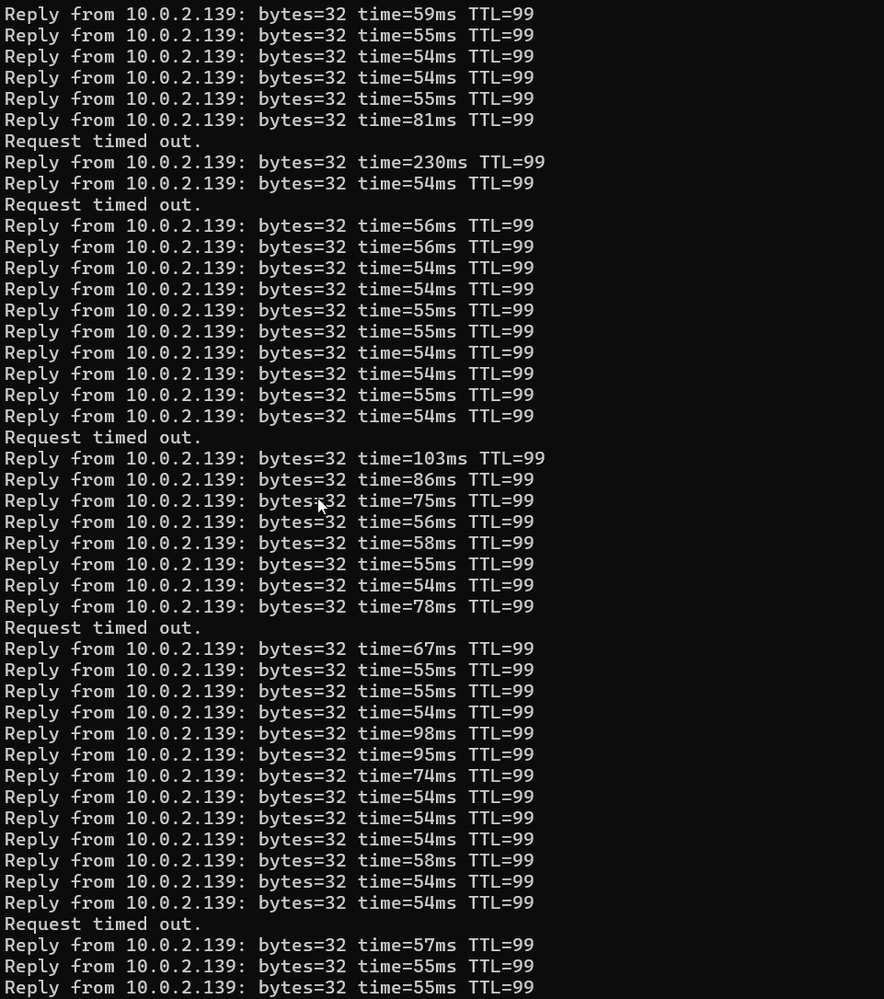Image resolution: width=884 pixels, height=999 pixels.
Task: Click the time=75ms reply near the cursor
Action: 269,501
